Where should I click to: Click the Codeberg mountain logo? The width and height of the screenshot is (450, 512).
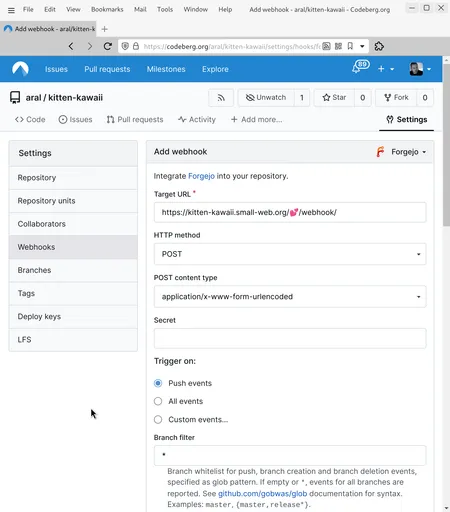click(x=20, y=69)
